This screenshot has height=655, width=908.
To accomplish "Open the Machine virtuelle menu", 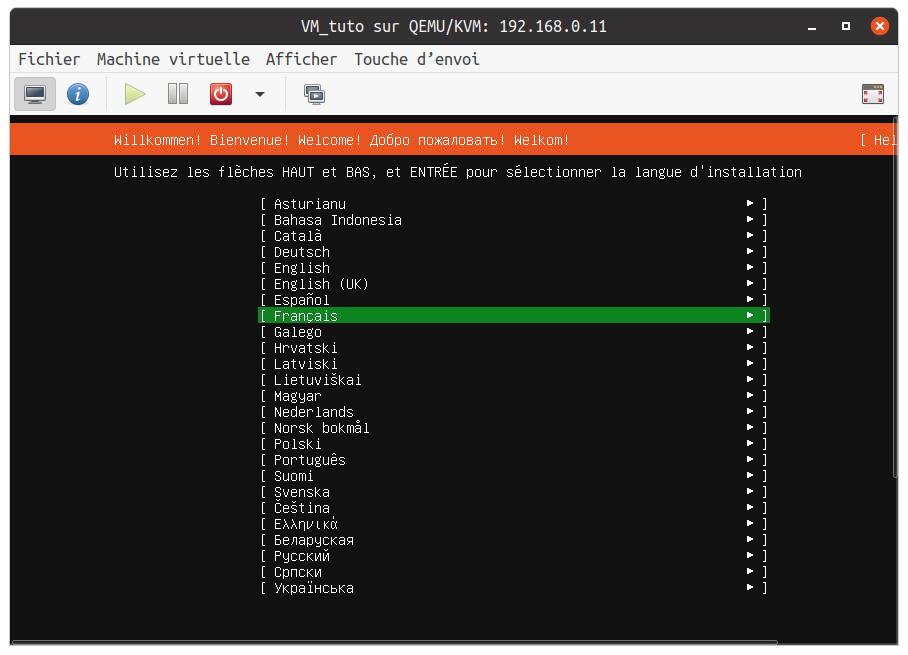I will tap(173, 59).
